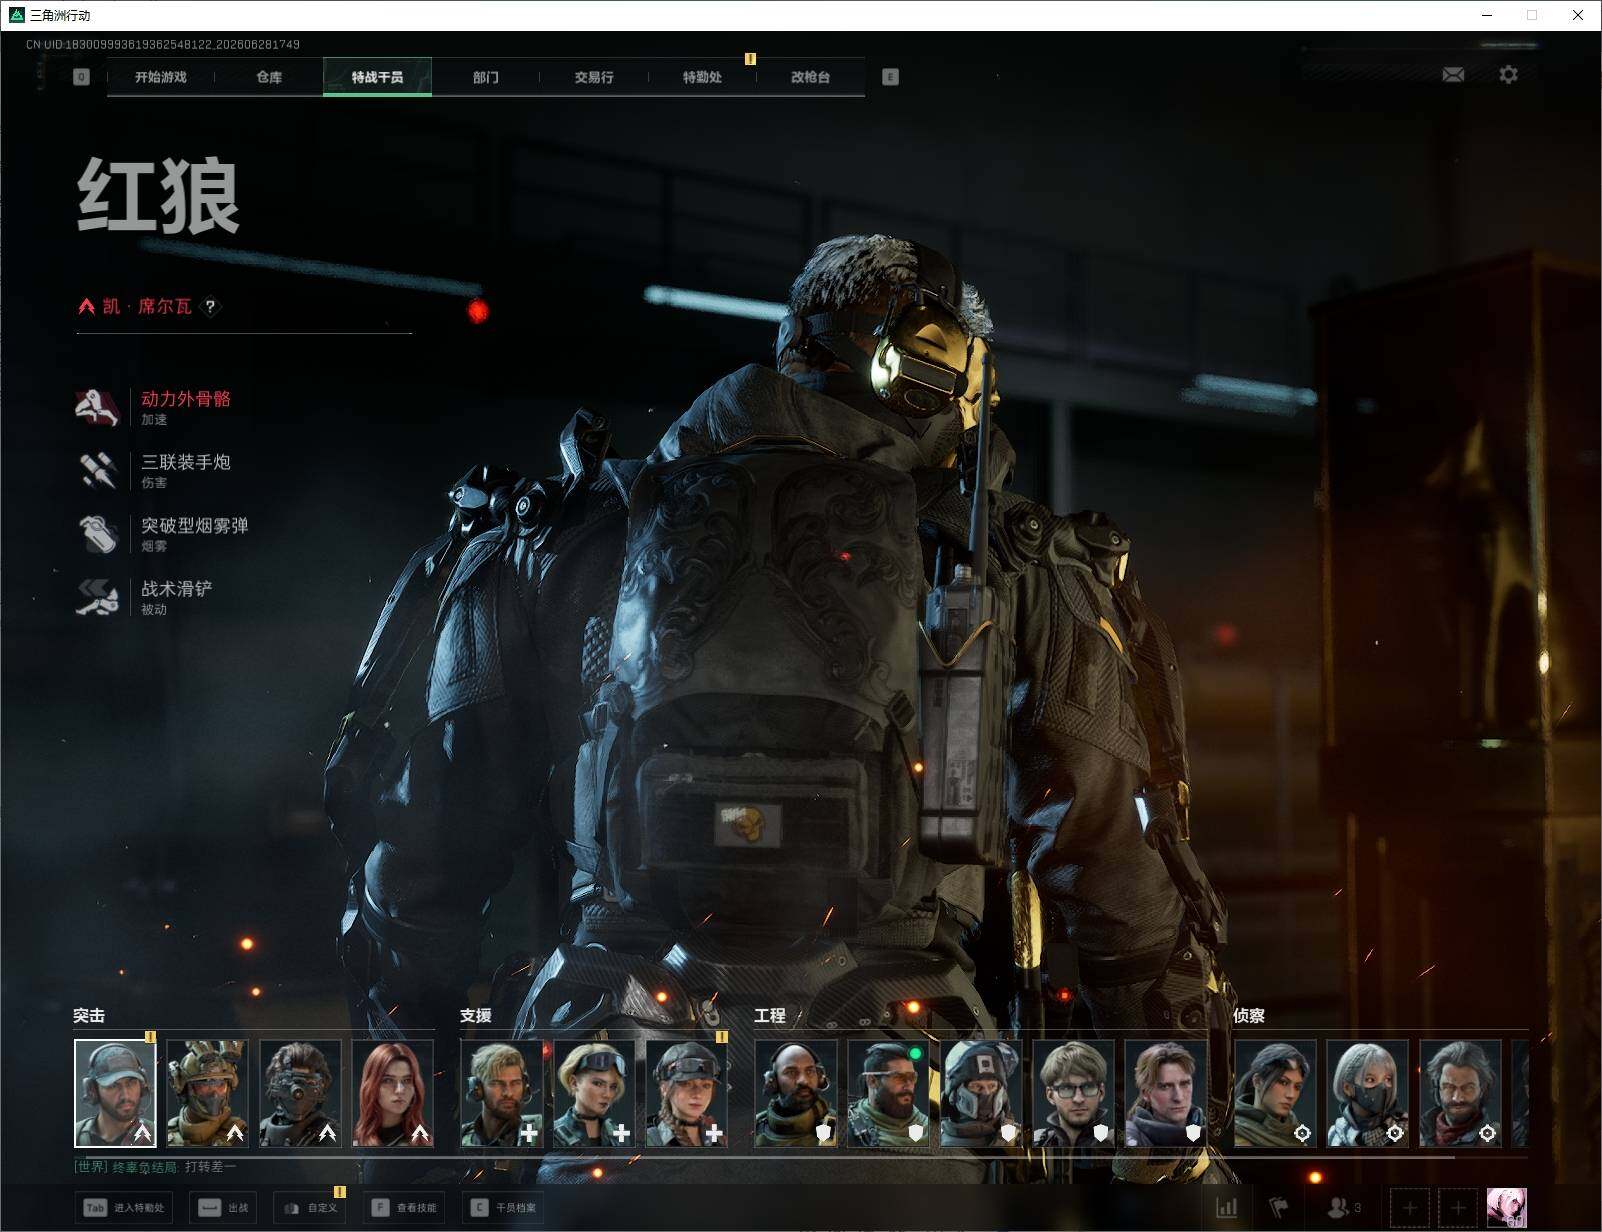Select the 特战干员 tab
1602x1232 pixels.
click(x=377, y=77)
